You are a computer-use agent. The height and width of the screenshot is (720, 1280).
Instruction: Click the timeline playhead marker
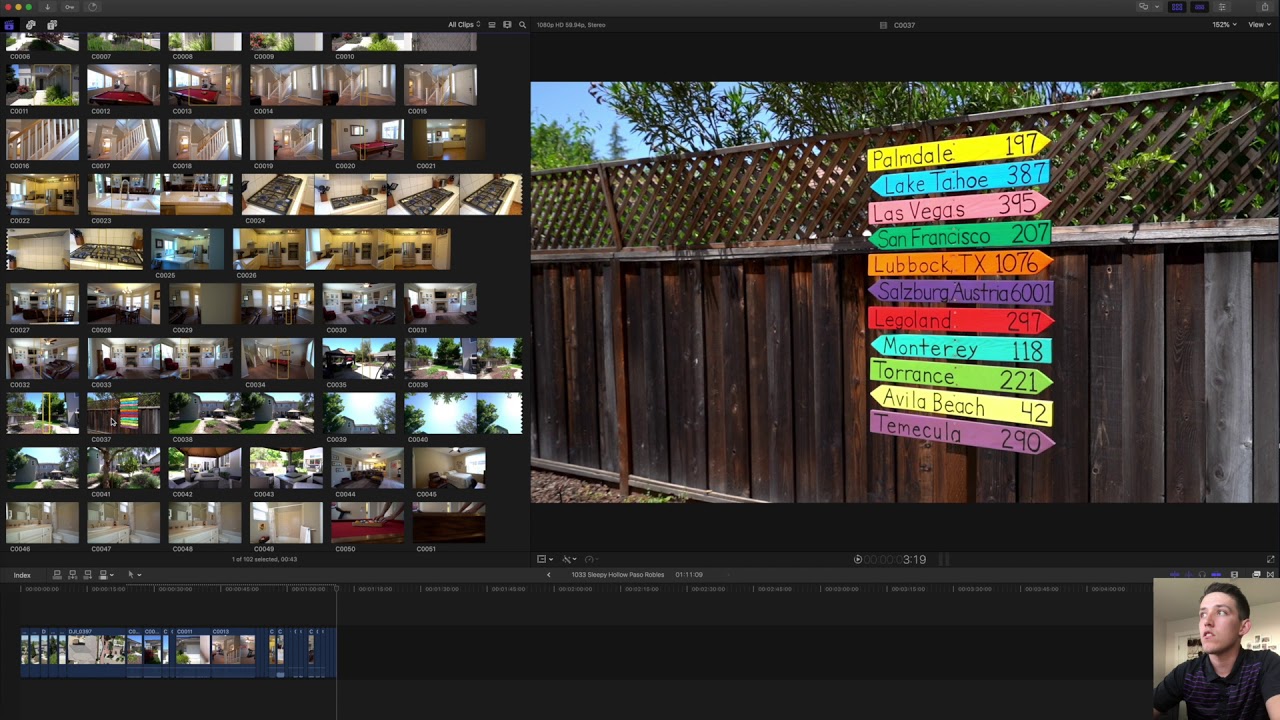[x=336, y=589]
